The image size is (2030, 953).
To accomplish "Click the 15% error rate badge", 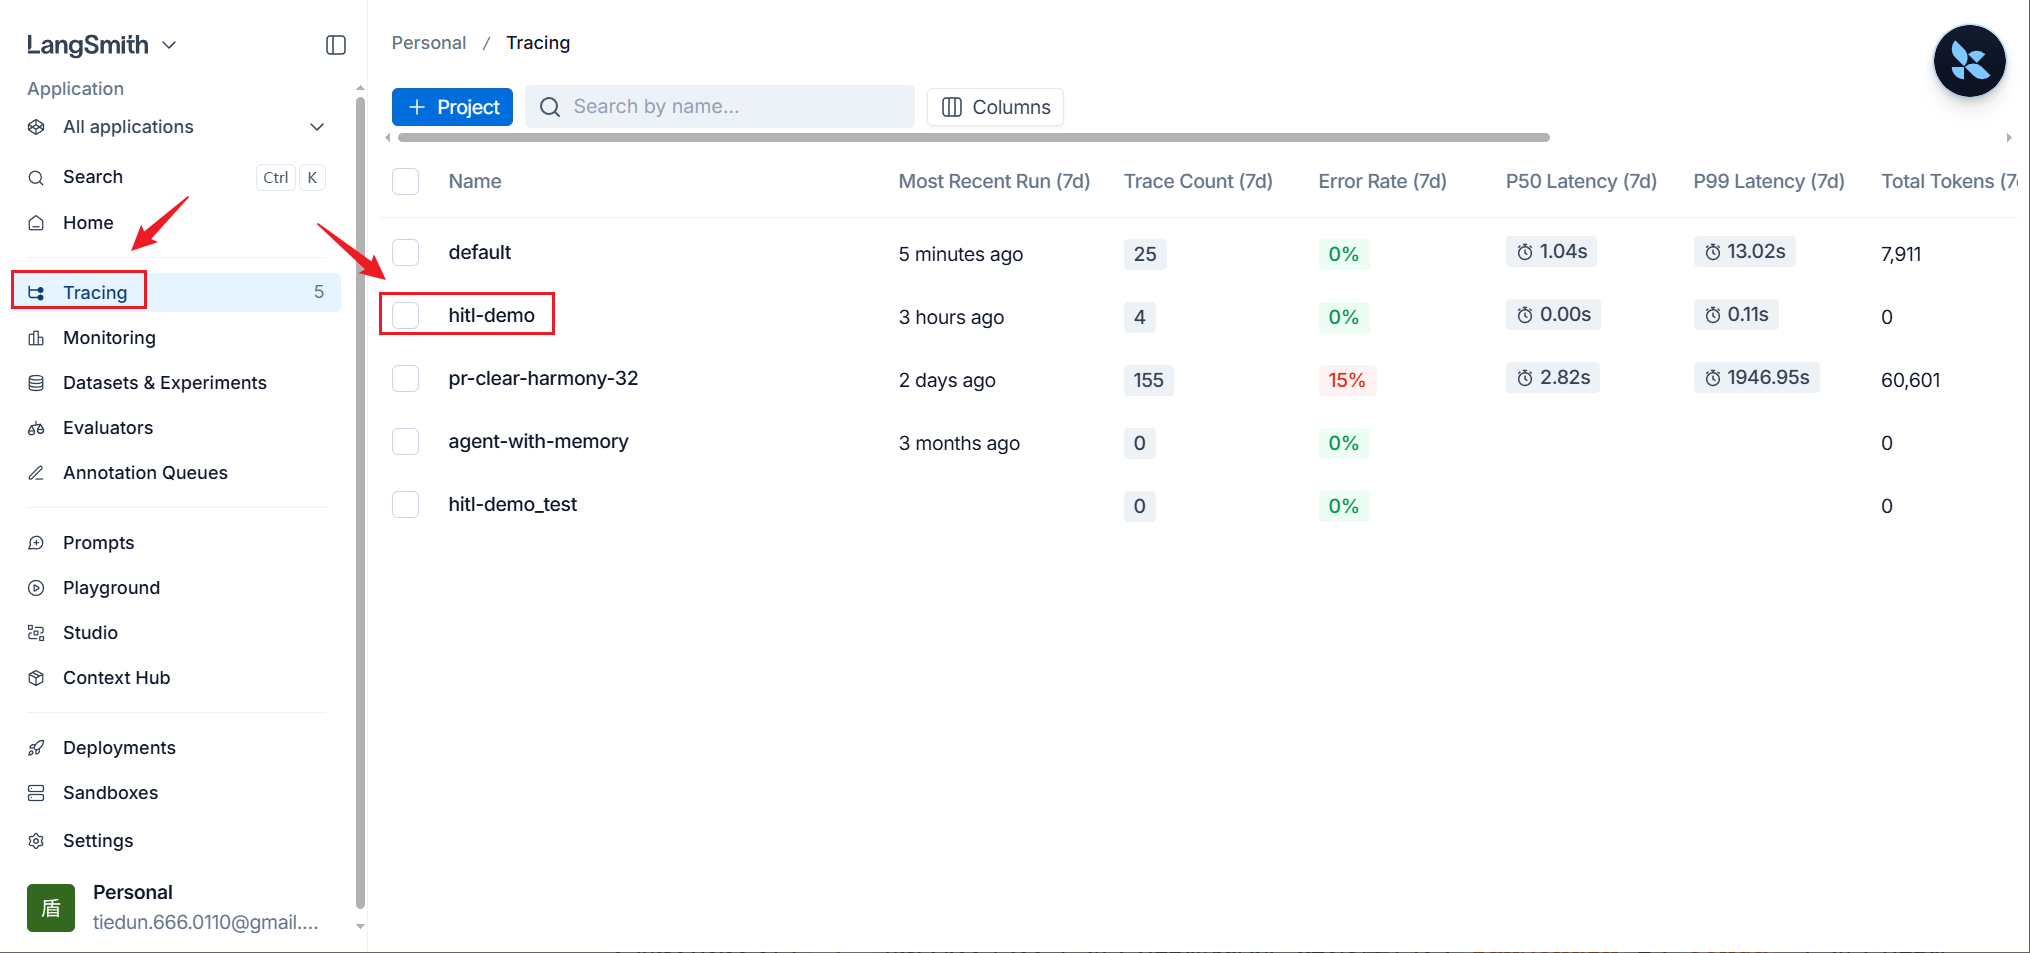I will (1347, 381).
